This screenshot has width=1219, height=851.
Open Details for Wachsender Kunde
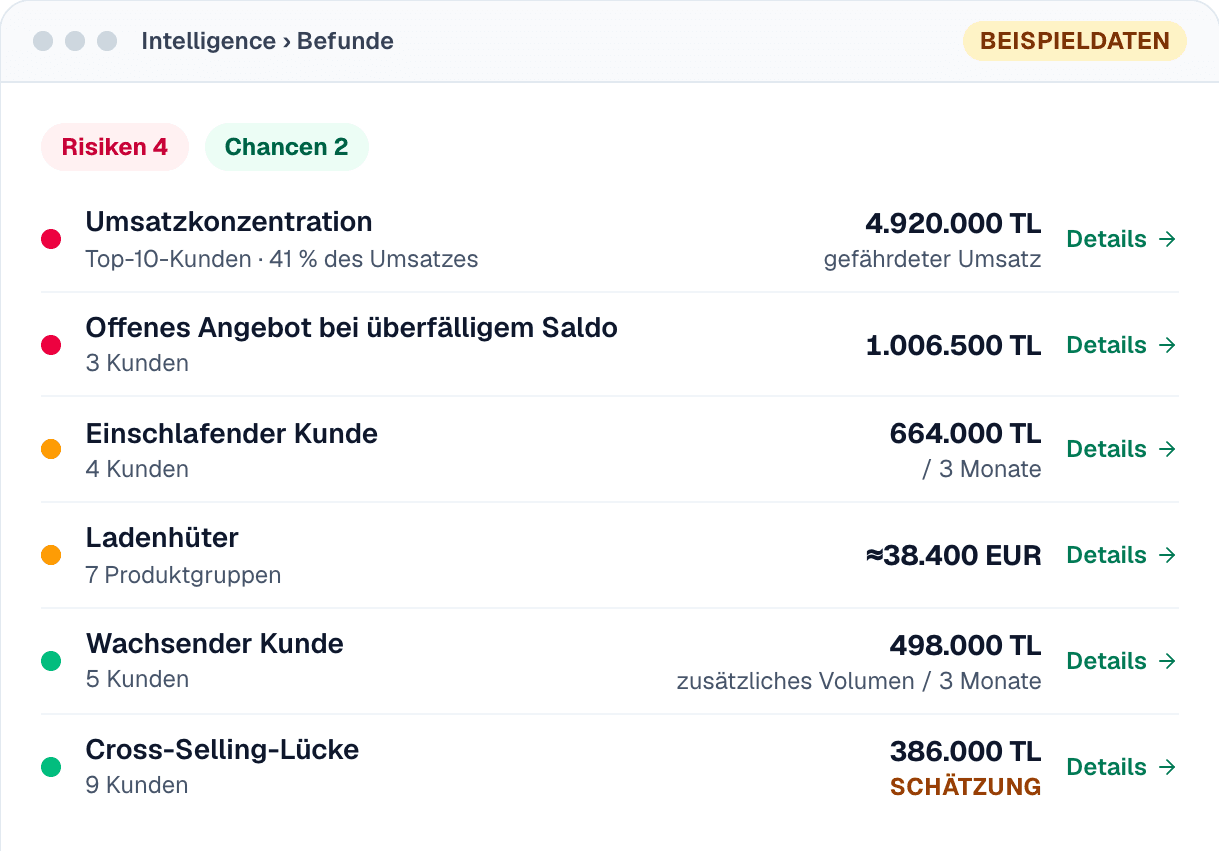pyautogui.click(x=1122, y=661)
